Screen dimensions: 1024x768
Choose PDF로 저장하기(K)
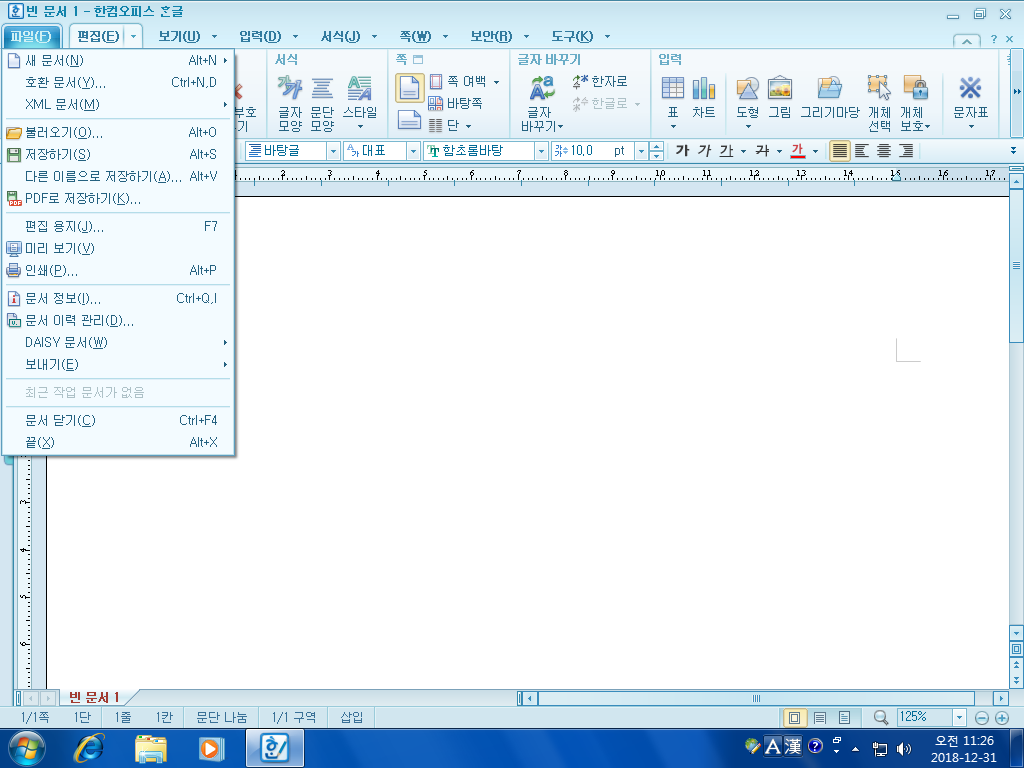[118, 199]
